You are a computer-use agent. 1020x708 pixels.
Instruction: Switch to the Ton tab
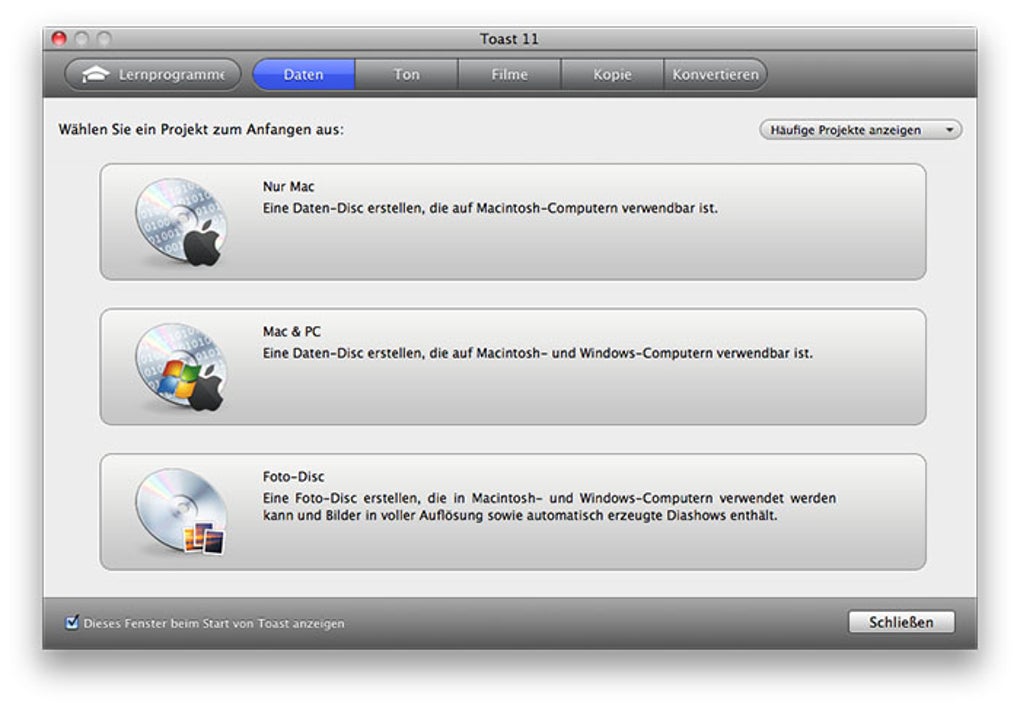pos(407,74)
